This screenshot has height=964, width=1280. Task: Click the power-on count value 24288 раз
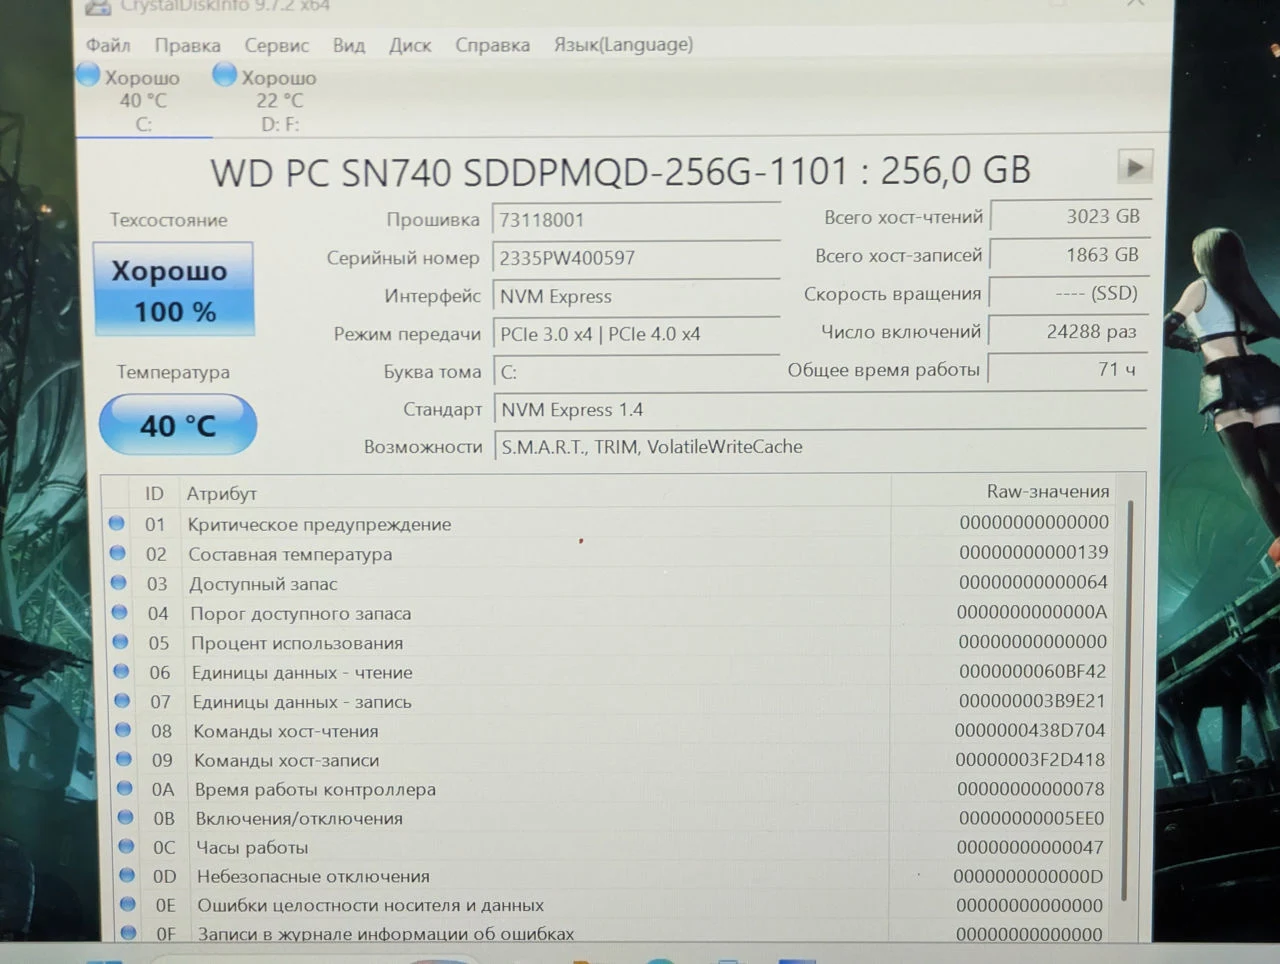pos(1069,331)
